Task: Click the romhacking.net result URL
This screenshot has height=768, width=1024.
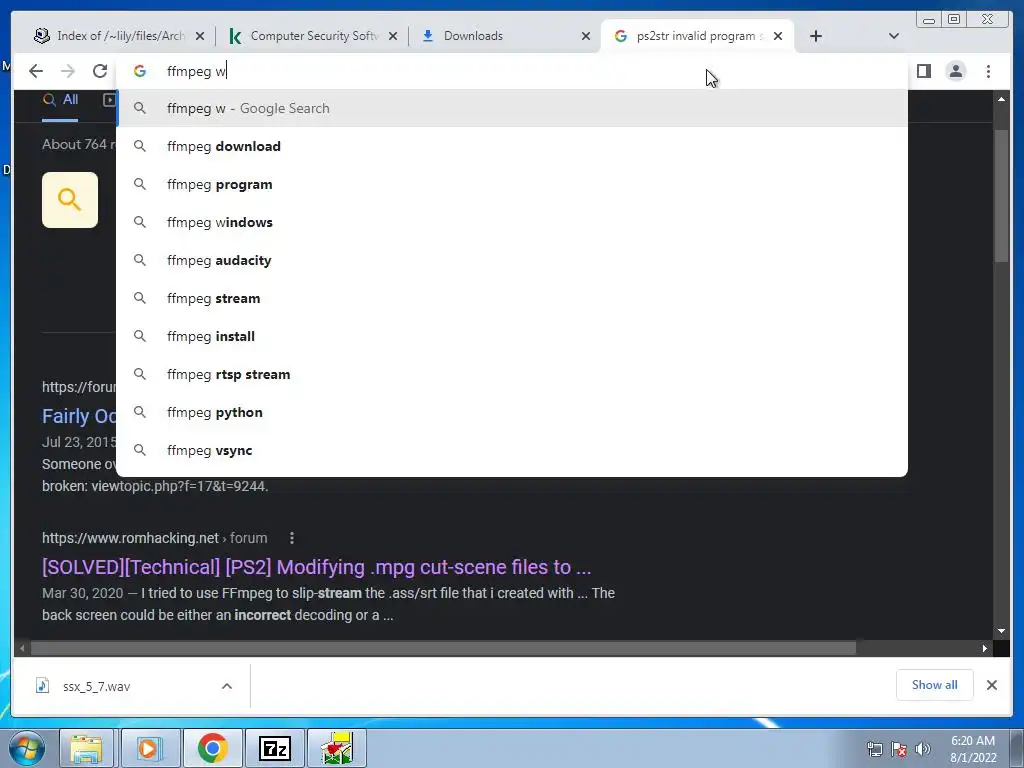Action: [x=155, y=538]
